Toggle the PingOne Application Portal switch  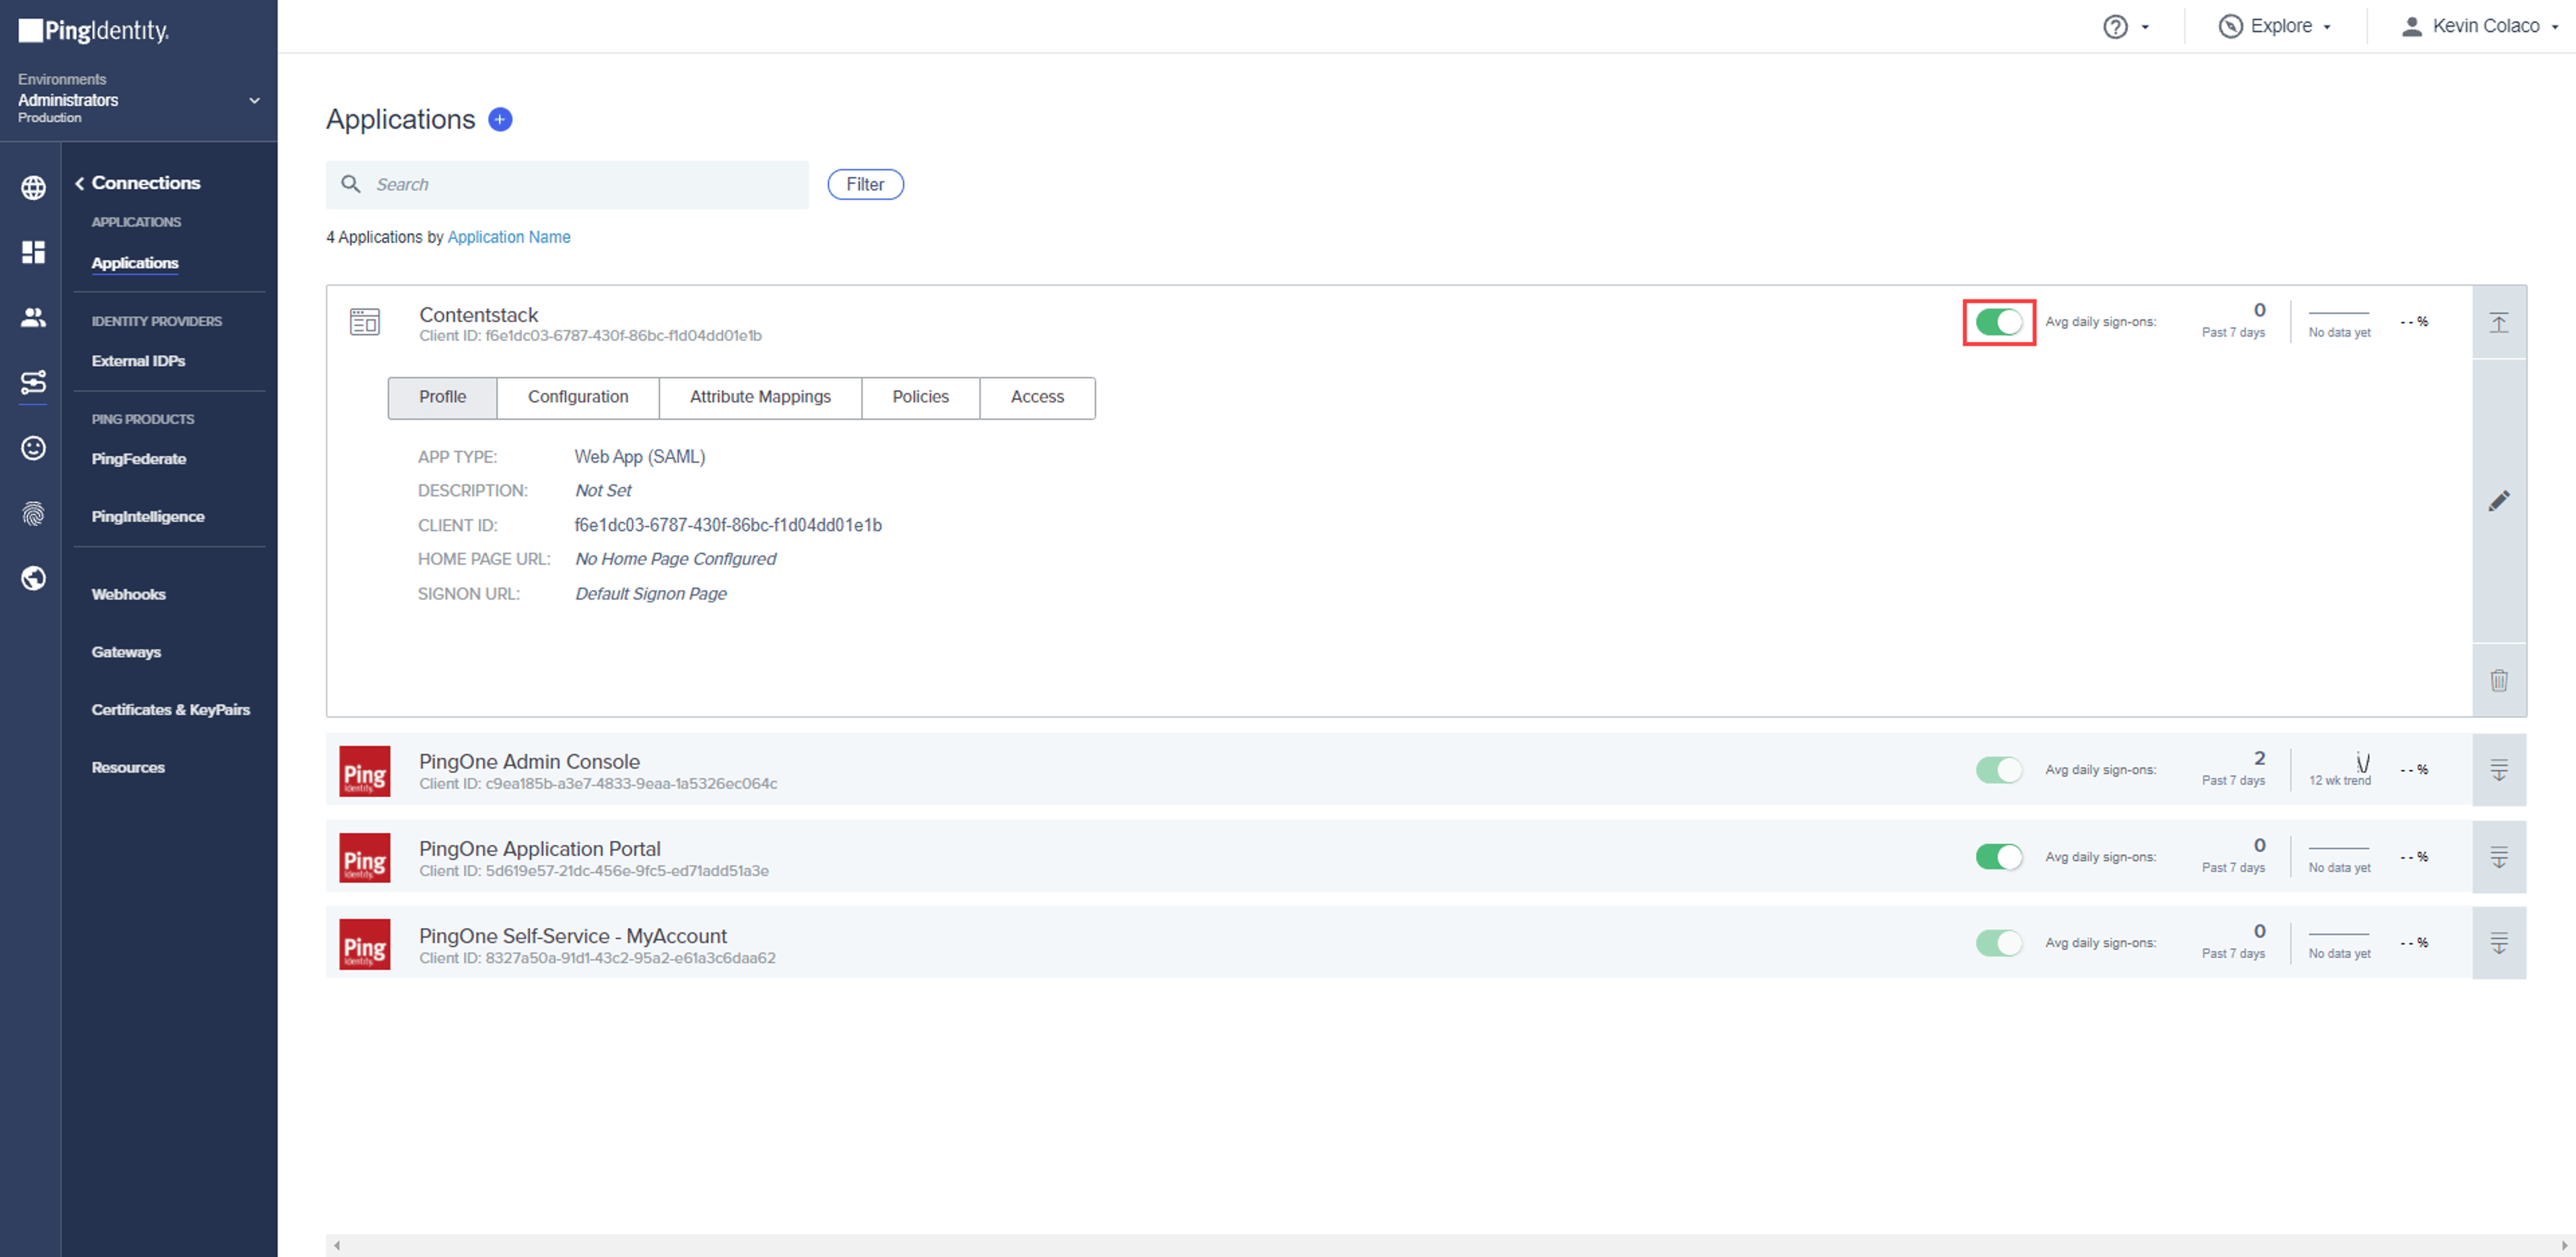[1998, 857]
